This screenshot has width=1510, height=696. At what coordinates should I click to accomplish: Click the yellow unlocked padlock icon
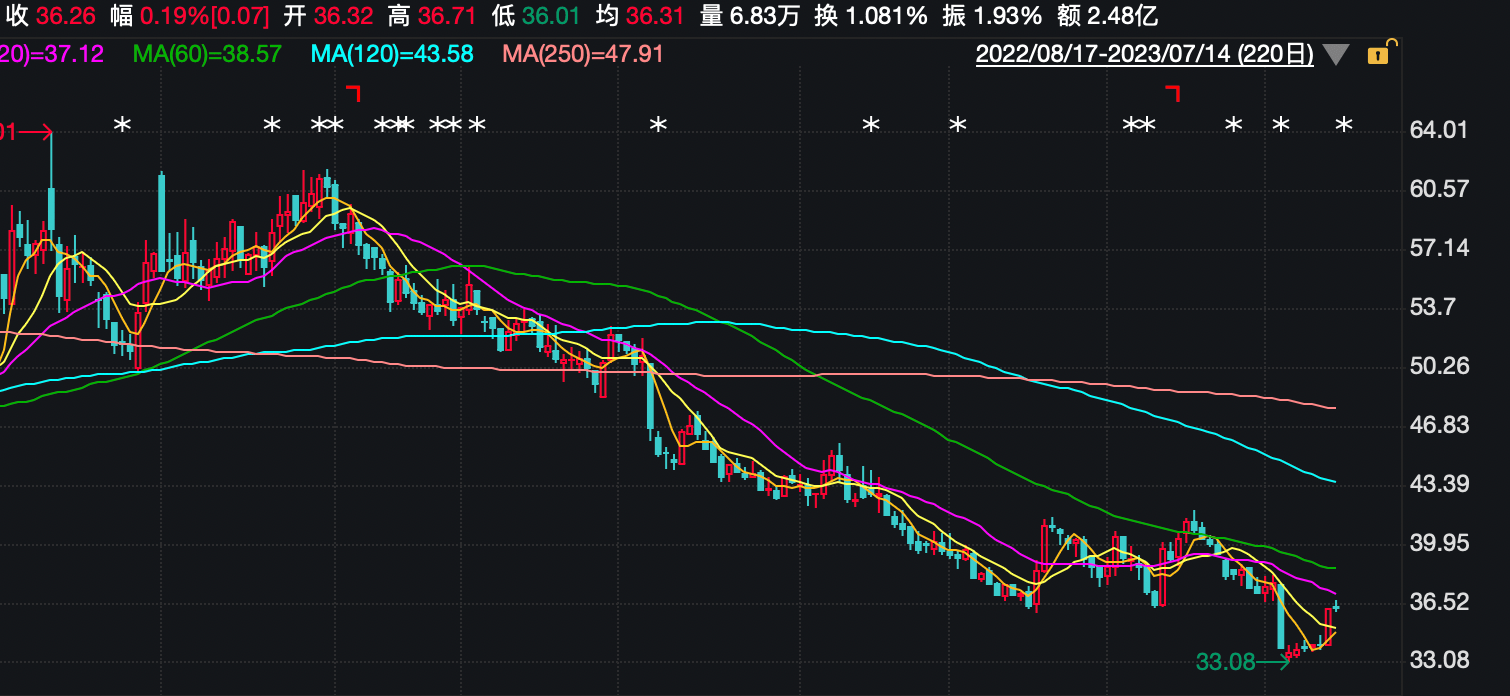point(1379,54)
